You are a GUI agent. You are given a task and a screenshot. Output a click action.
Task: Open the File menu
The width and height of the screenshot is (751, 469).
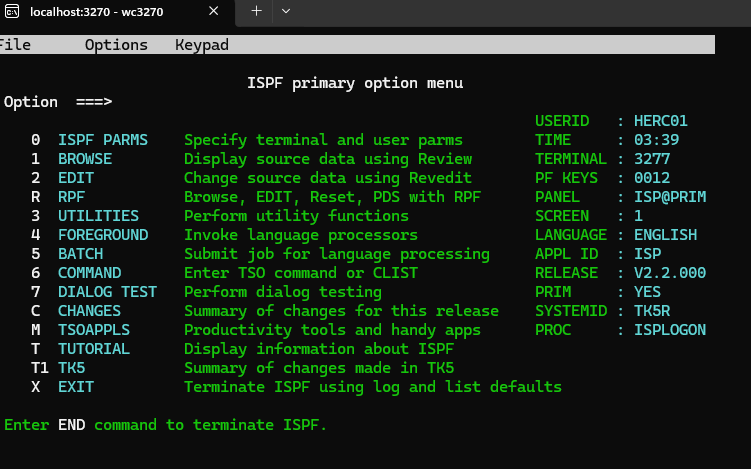15,45
